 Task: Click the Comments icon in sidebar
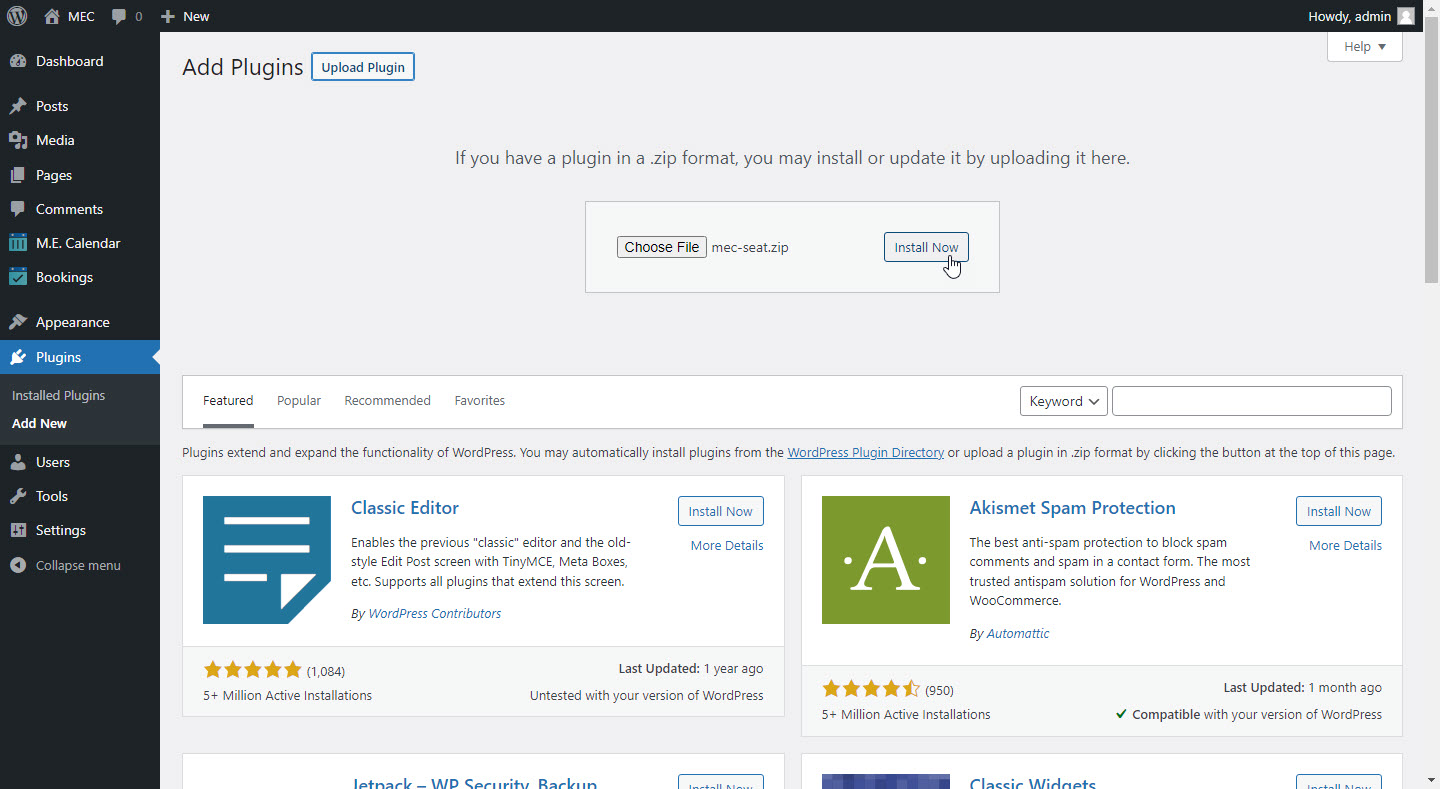point(18,209)
